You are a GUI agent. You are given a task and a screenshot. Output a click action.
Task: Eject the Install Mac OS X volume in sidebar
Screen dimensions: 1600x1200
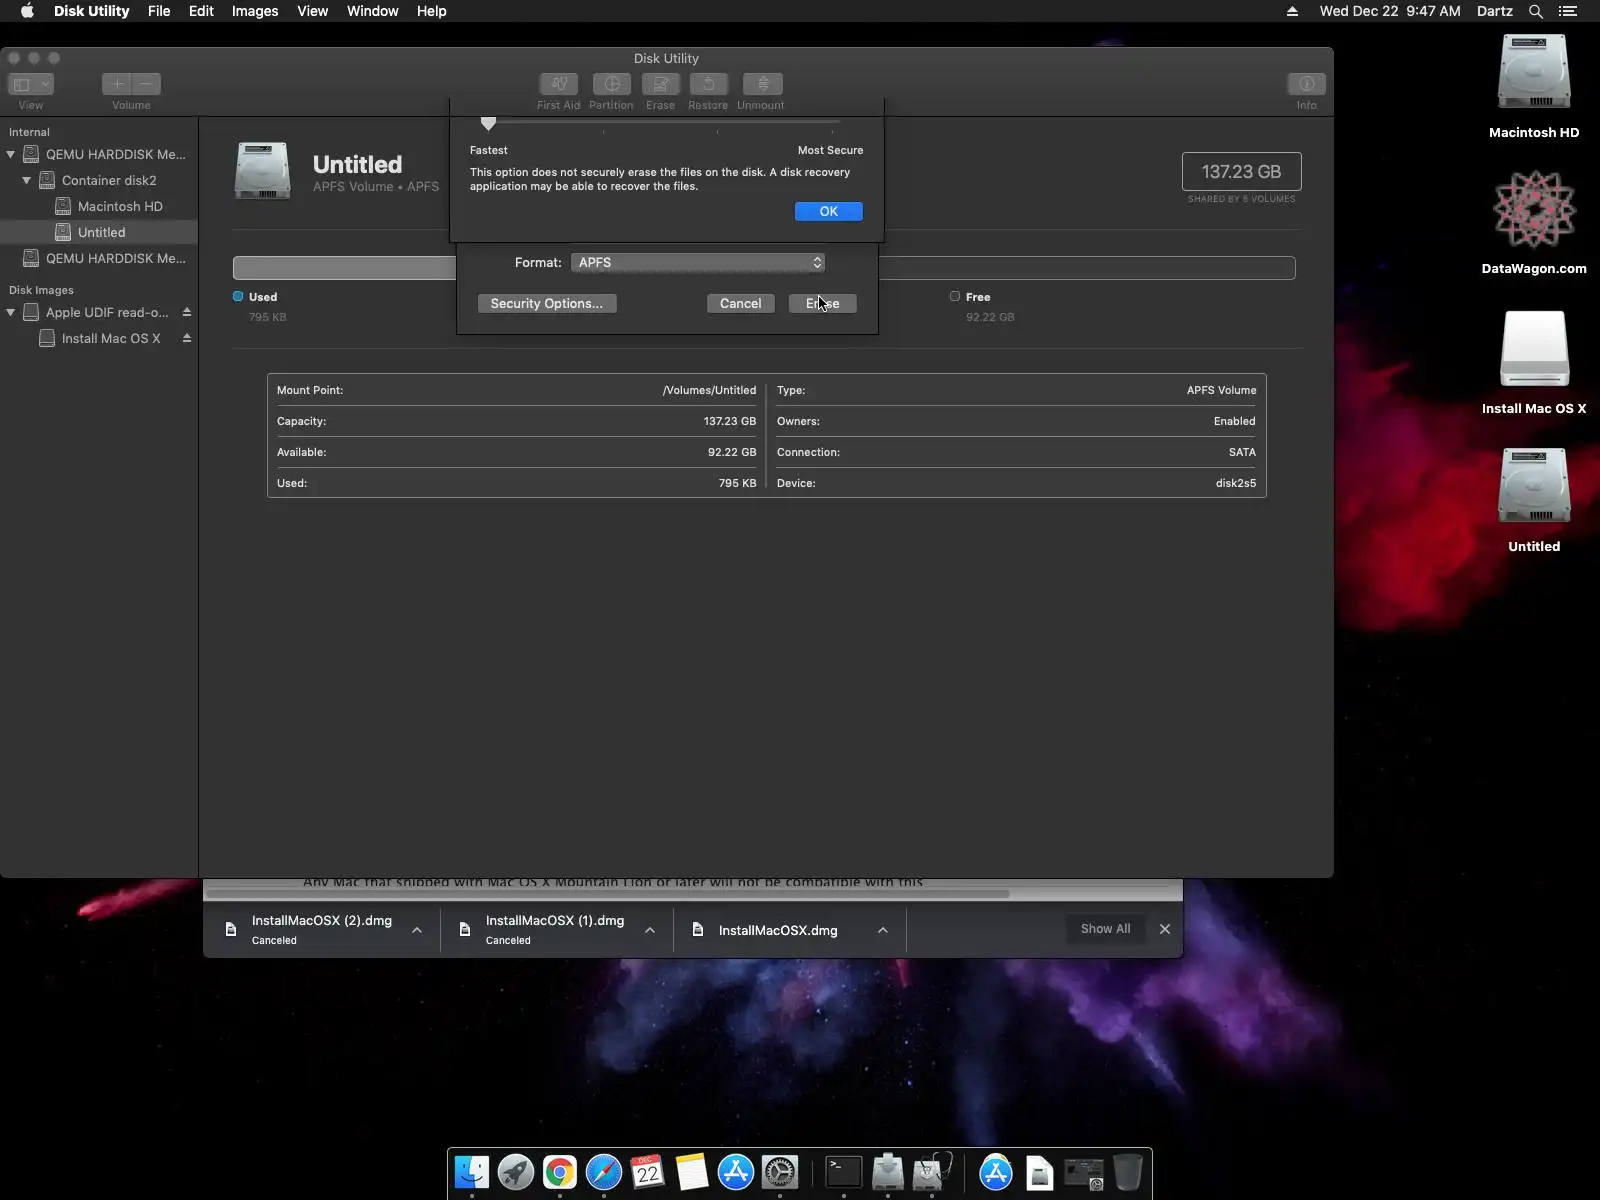click(x=186, y=338)
